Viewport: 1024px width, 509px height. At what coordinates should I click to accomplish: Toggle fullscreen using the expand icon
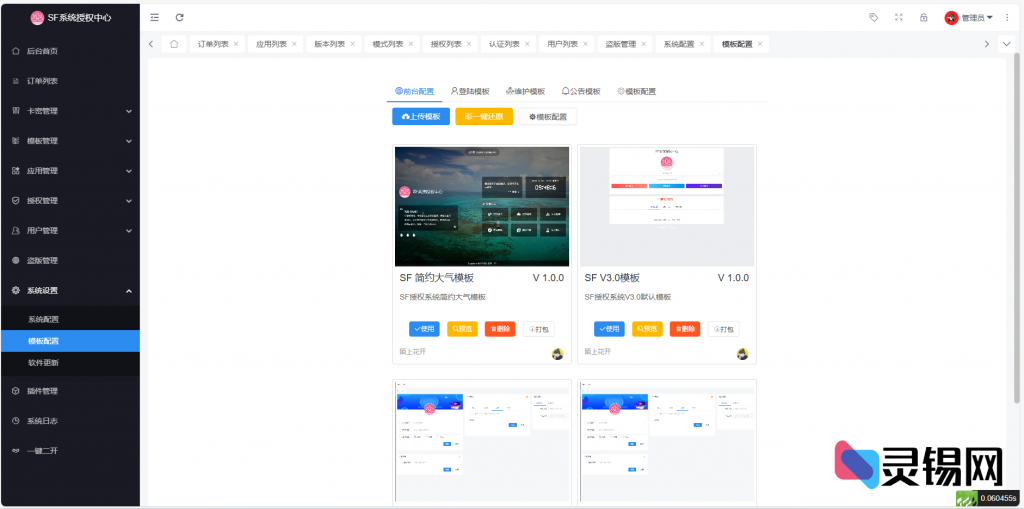pos(899,17)
